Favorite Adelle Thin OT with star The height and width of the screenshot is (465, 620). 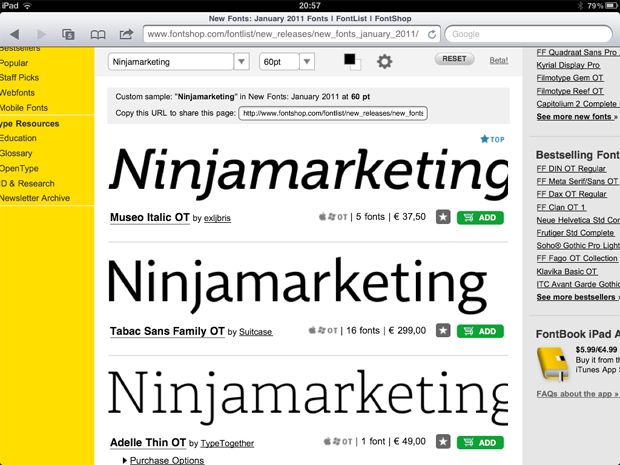[443, 442]
